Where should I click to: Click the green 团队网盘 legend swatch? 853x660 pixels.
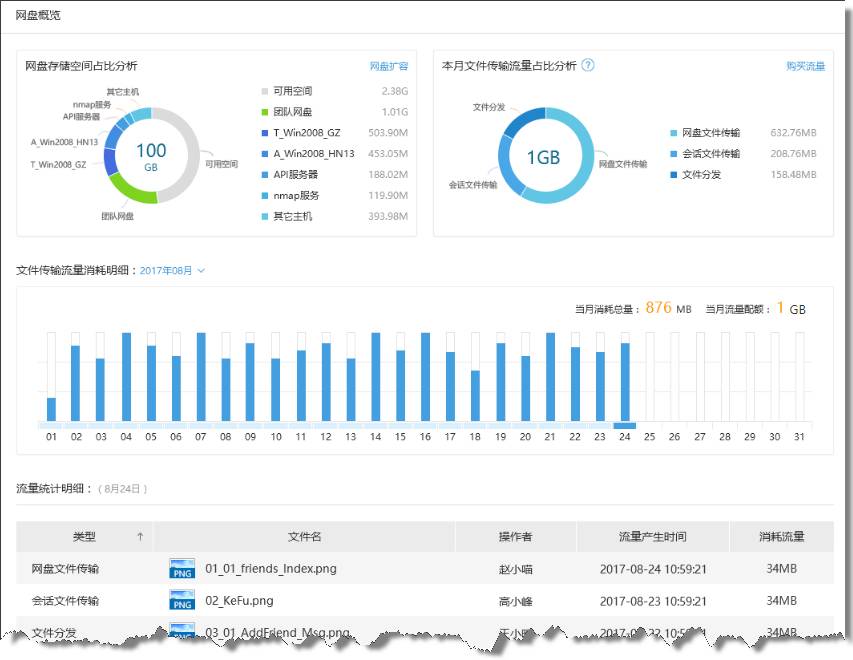265,112
